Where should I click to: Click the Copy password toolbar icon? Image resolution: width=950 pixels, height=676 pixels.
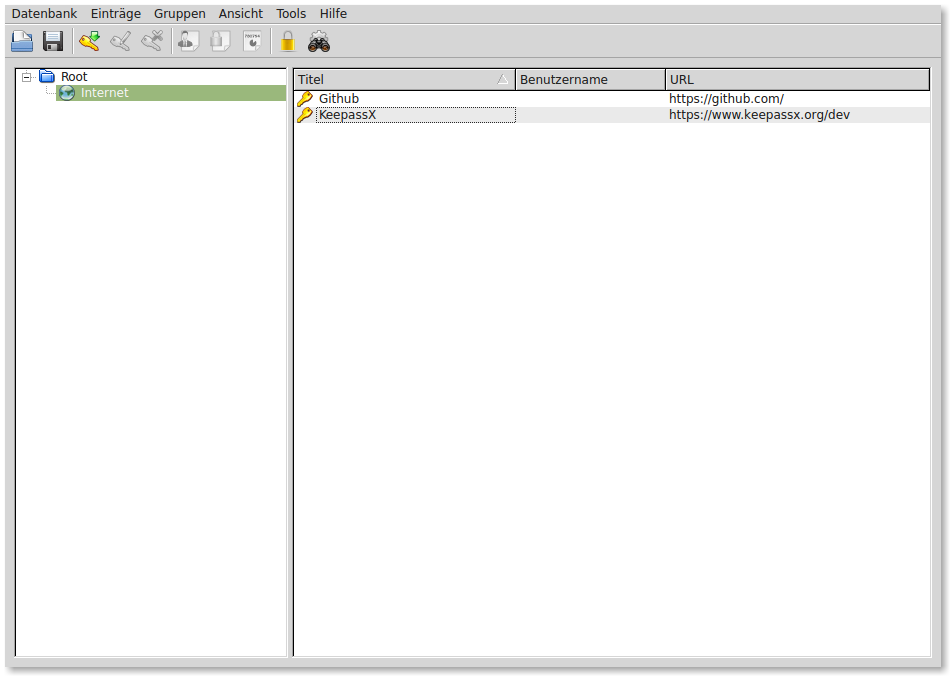click(220, 41)
